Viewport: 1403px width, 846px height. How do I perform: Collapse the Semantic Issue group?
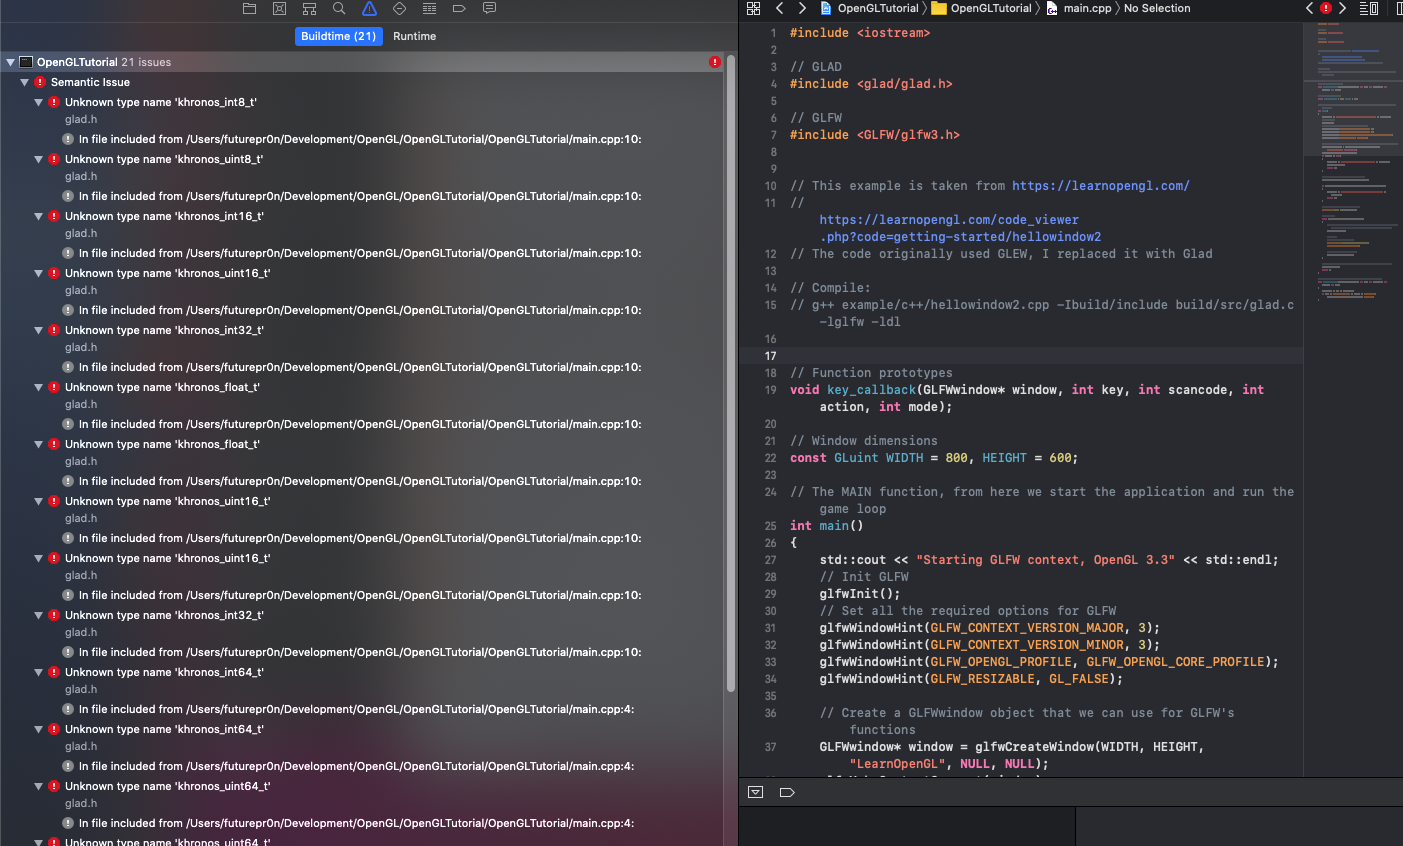tap(24, 82)
